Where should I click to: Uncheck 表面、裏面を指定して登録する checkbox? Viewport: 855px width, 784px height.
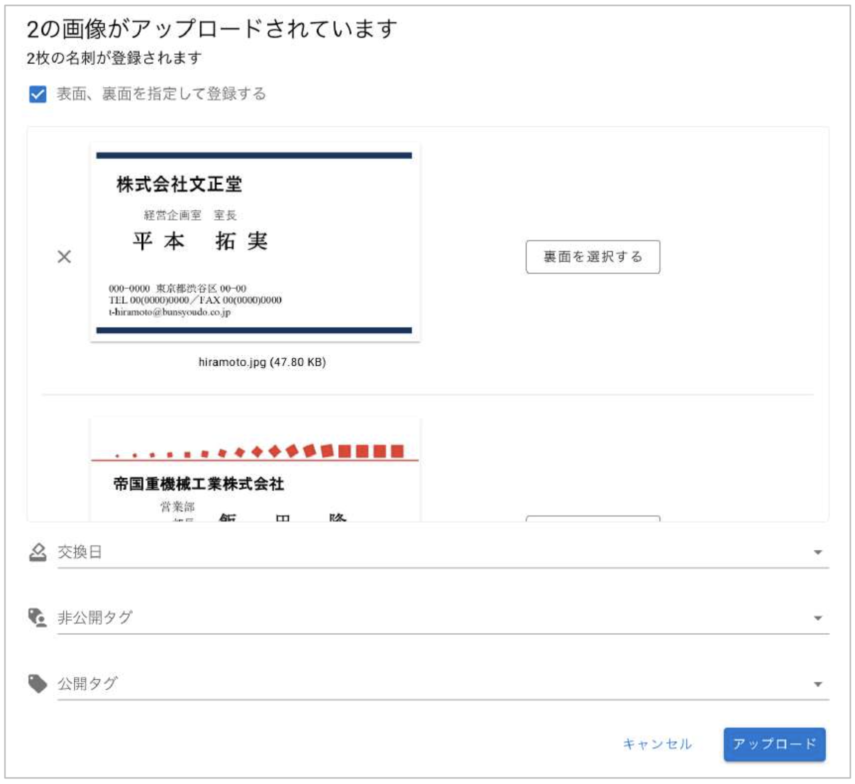pyautogui.click(x=38, y=94)
